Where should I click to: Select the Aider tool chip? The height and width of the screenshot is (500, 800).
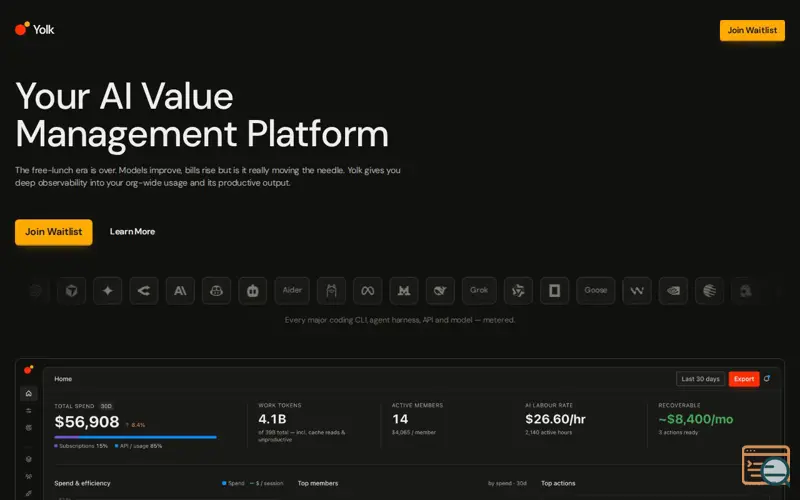click(x=292, y=290)
